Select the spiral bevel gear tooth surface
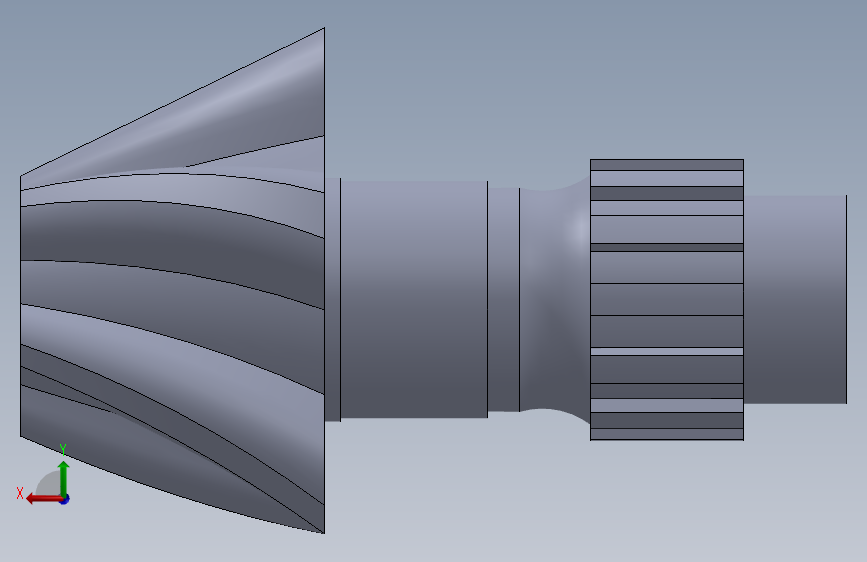This screenshot has width=867, height=562. pyautogui.click(x=173, y=280)
